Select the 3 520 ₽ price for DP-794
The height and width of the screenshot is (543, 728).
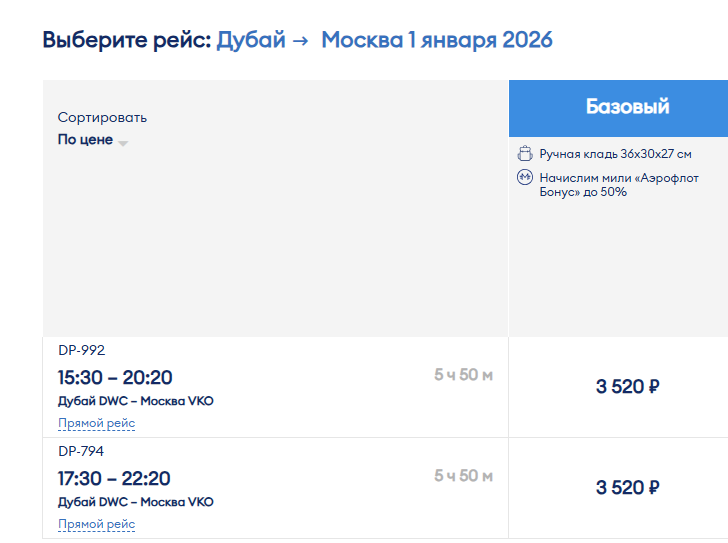(x=627, y=488)
